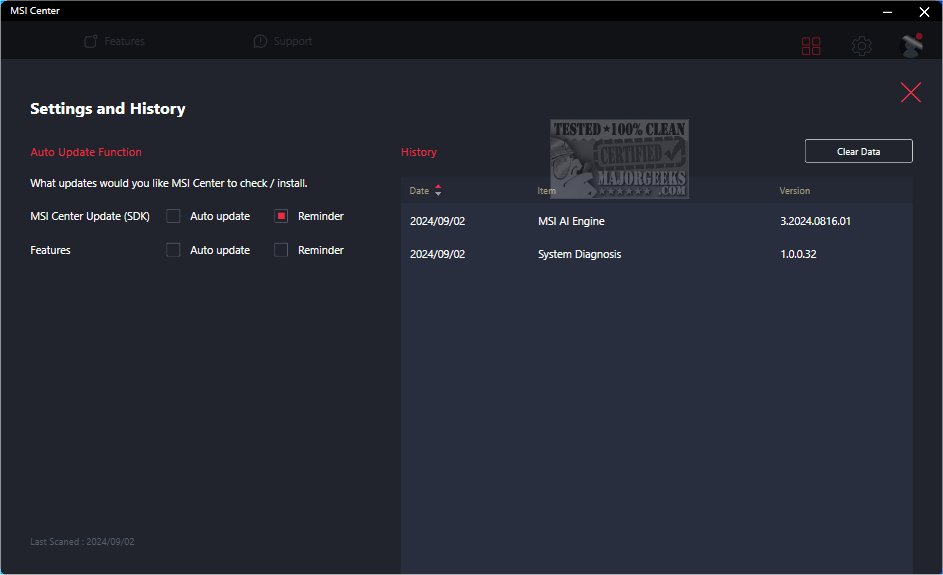Screen dimensions: 943x575
Task: Sort history by Date arrows
Action: 438,190
